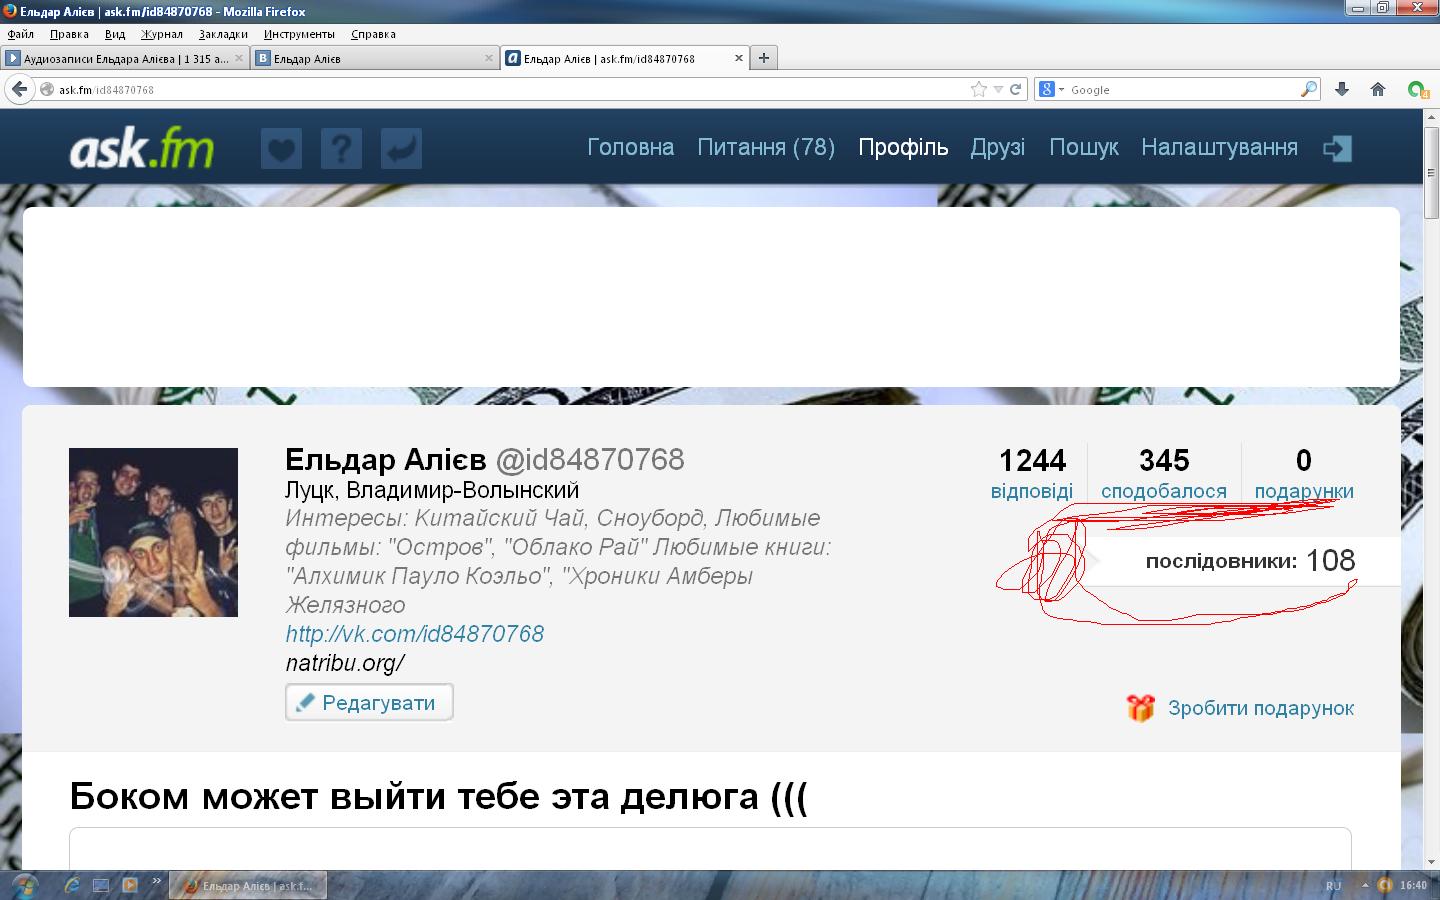This screenshot has width=1440, height=900.
Task: Open the Друзі link
Action: [x=998, y=147]
